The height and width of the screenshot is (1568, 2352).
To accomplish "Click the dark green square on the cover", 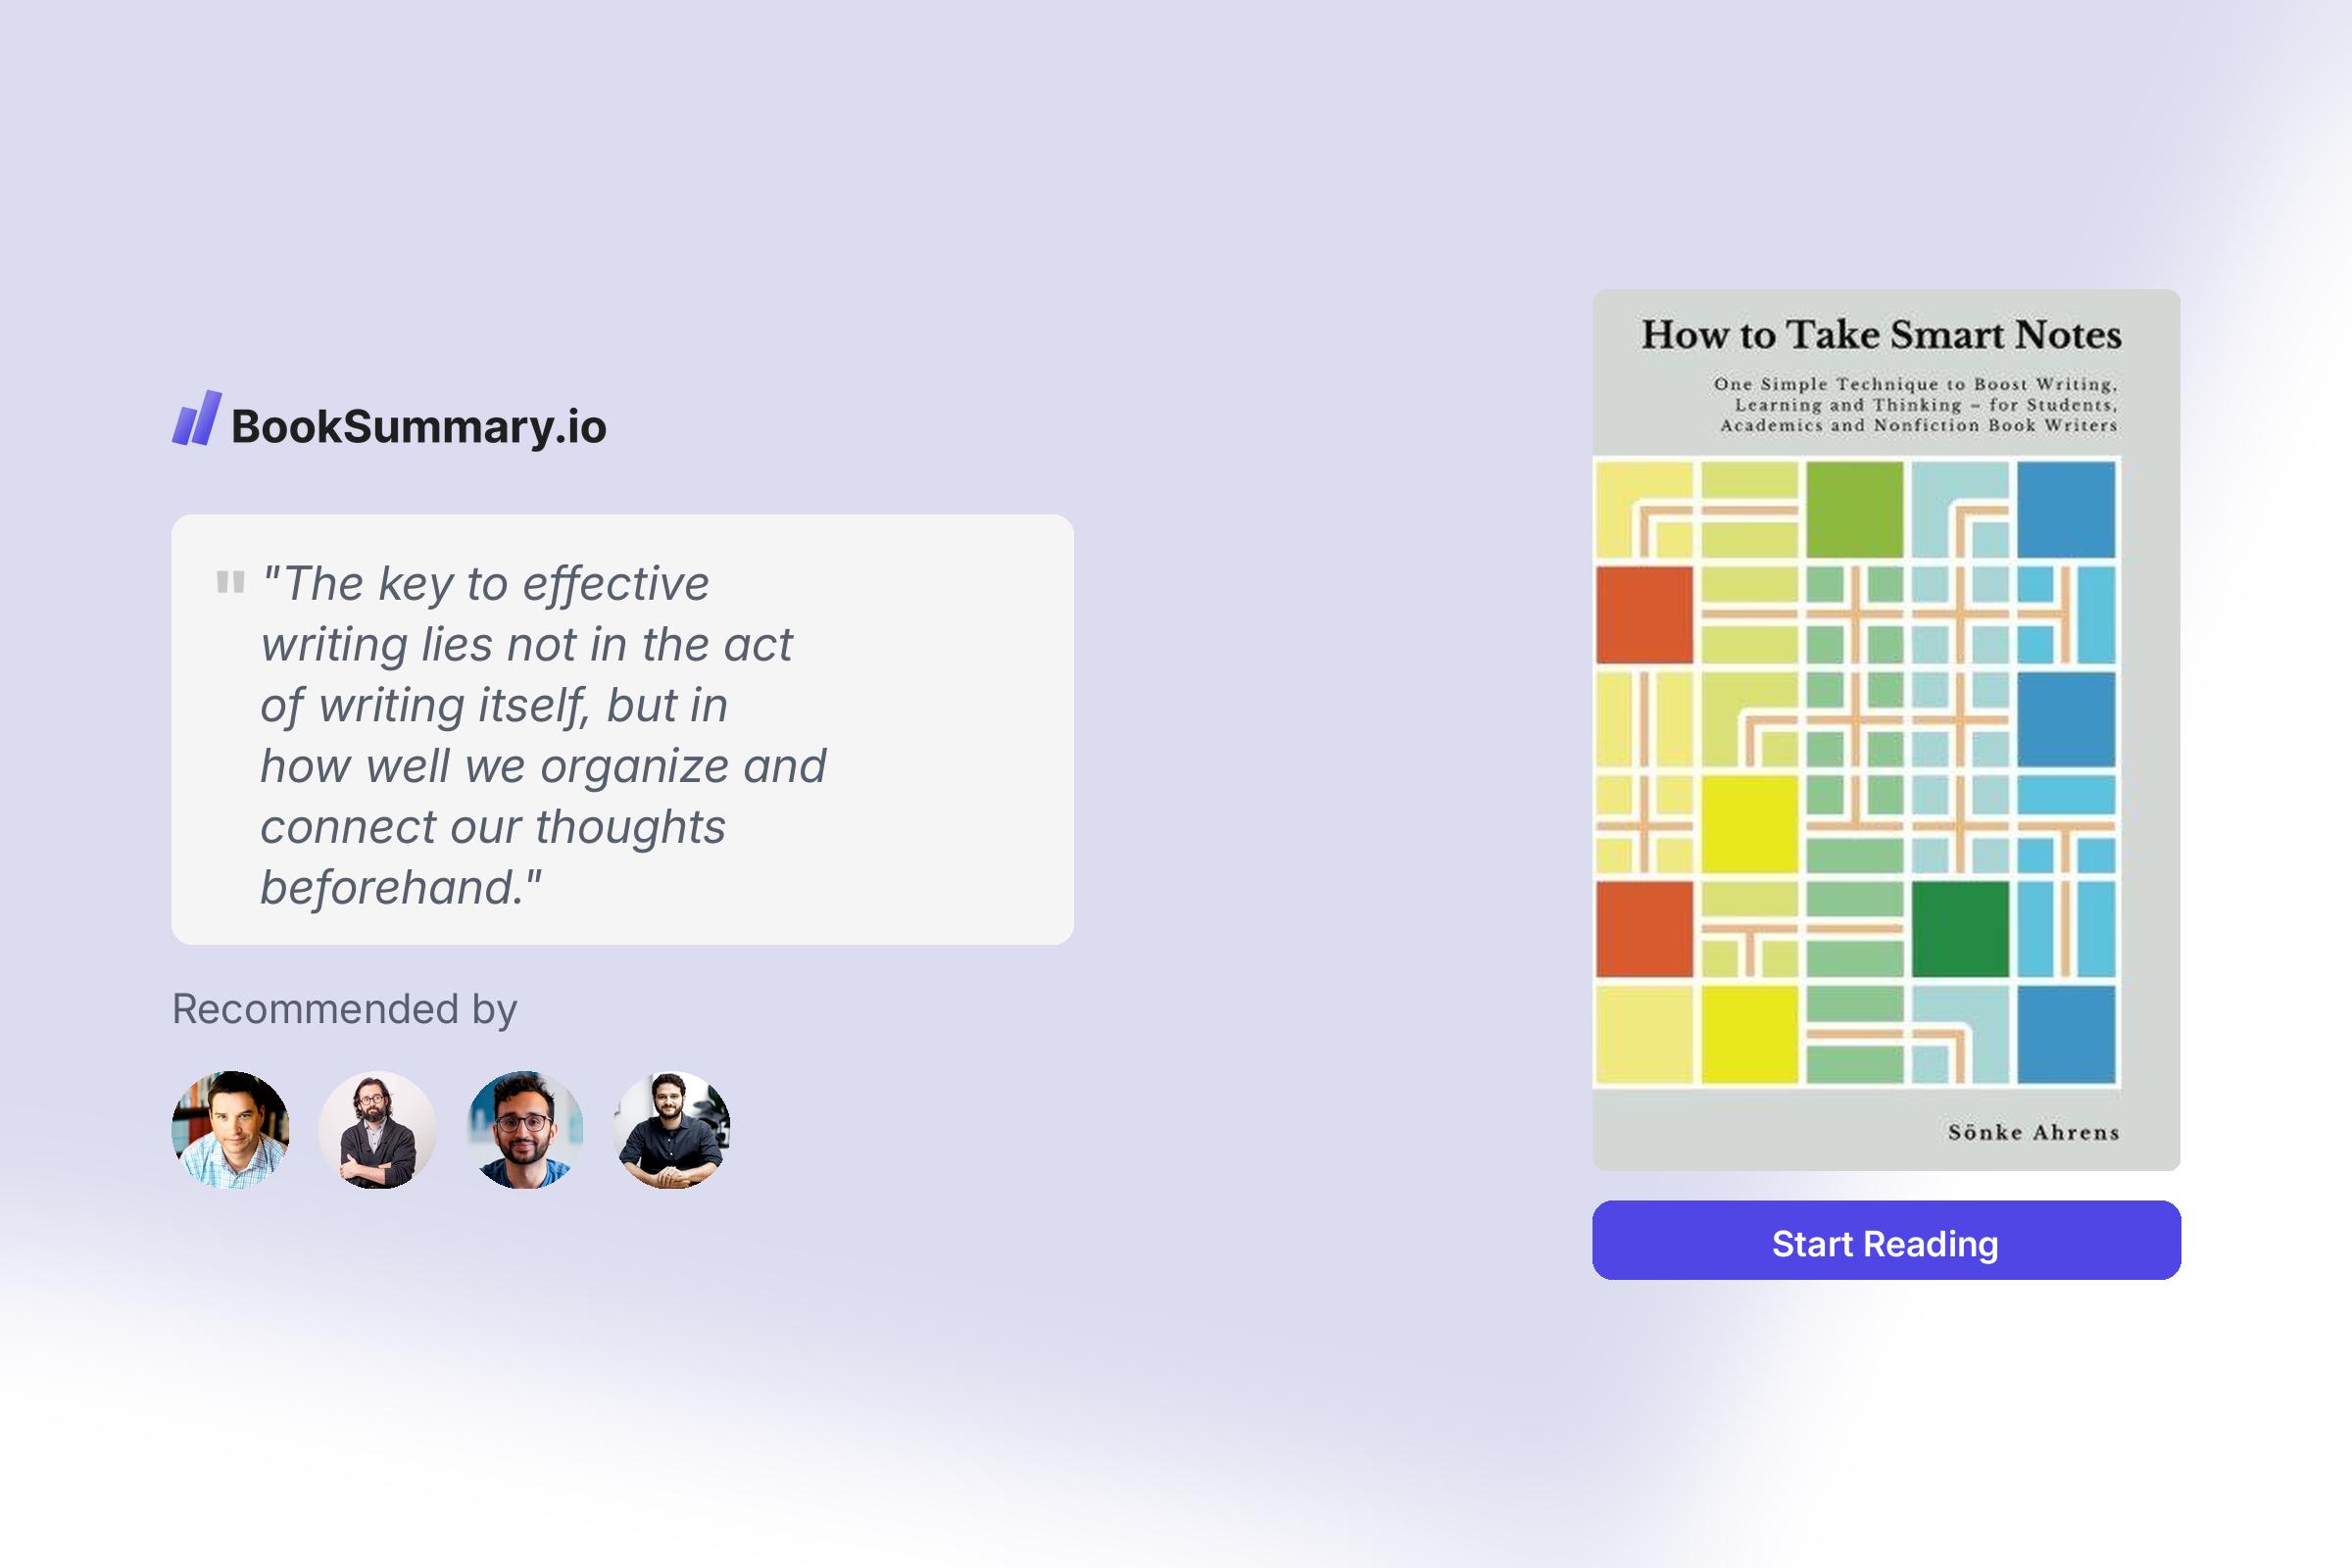I will pyautogui.click(x=1960, y=929).
